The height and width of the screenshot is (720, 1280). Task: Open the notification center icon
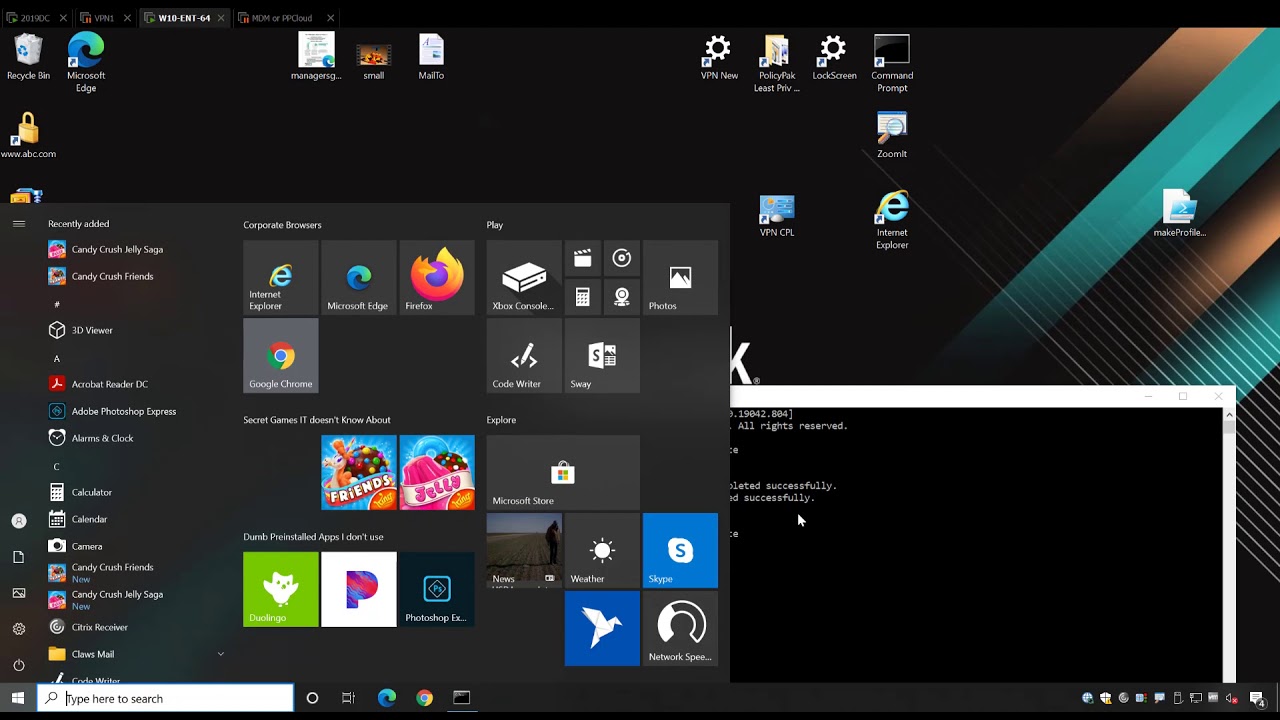click(1257, 699)
